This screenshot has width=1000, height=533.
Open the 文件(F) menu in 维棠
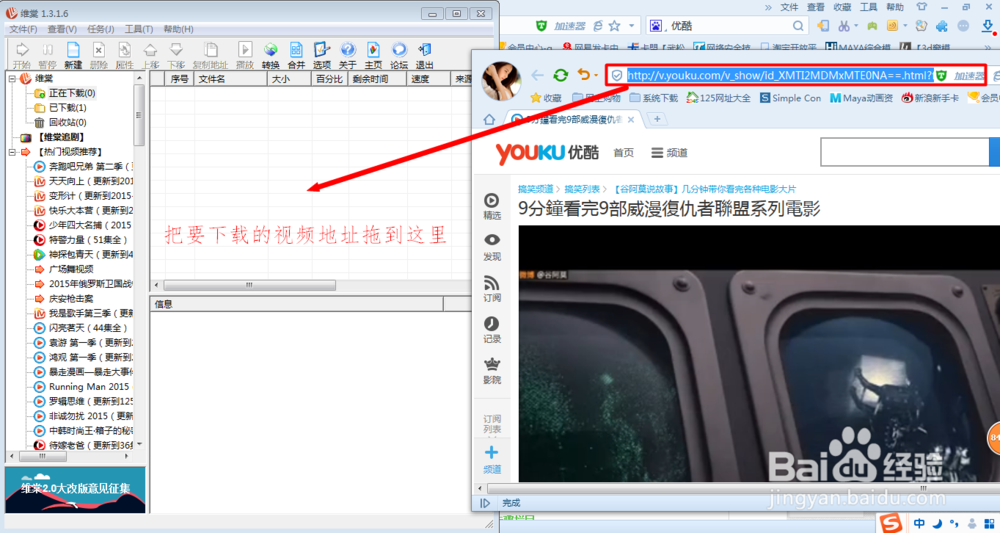[23, 29]
